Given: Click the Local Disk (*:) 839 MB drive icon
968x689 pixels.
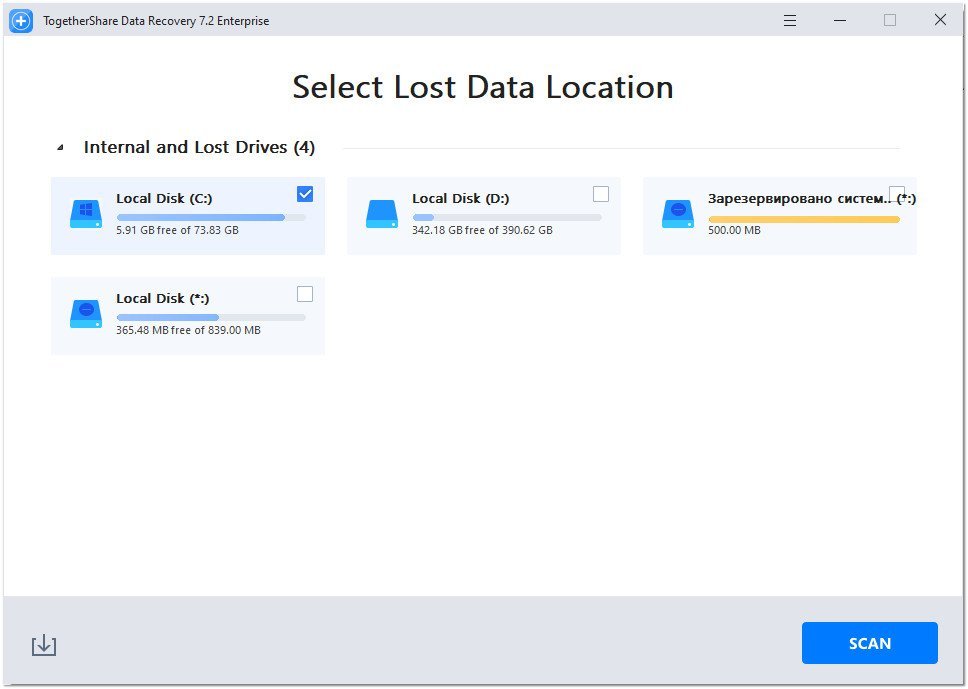Looking at the screenshot, I should tap(86, 314).
